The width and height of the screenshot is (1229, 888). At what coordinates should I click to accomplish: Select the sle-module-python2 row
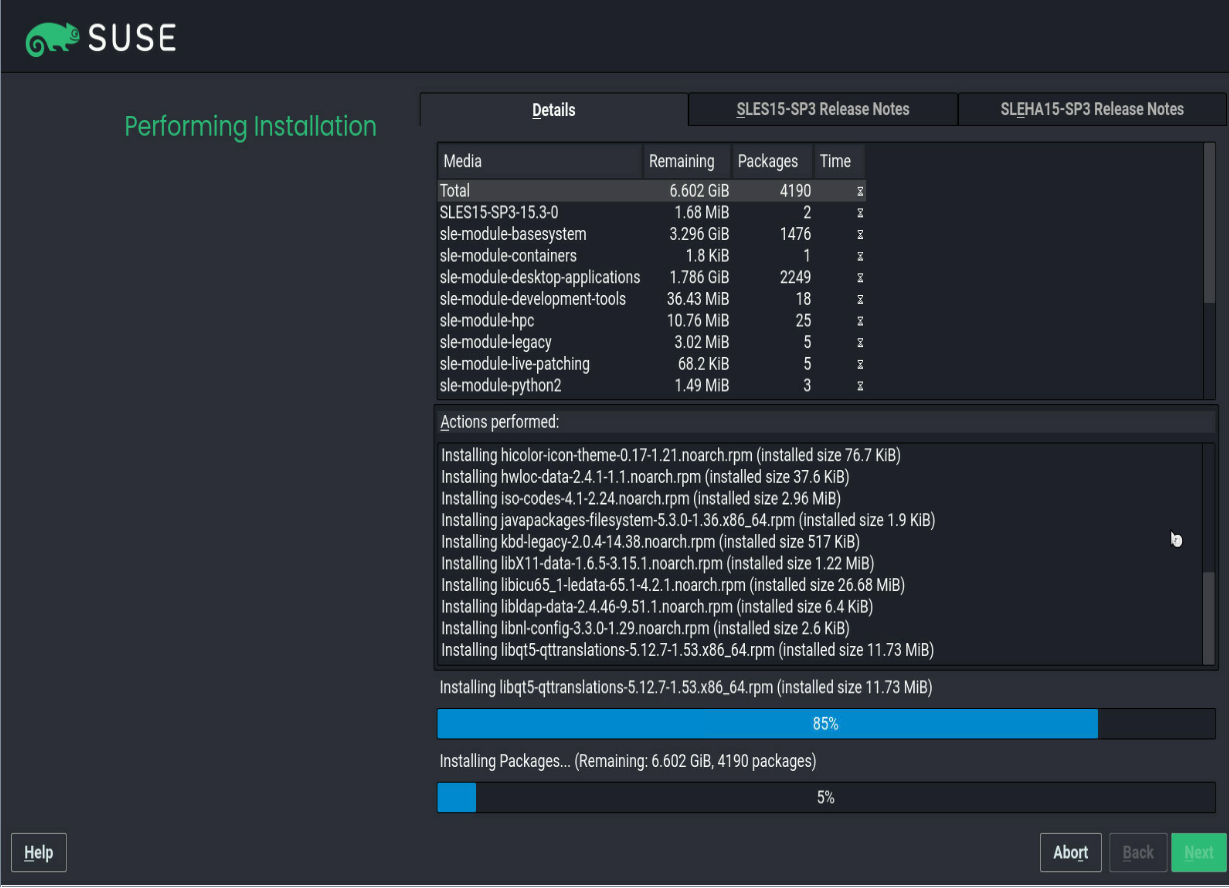coord(652,386)
